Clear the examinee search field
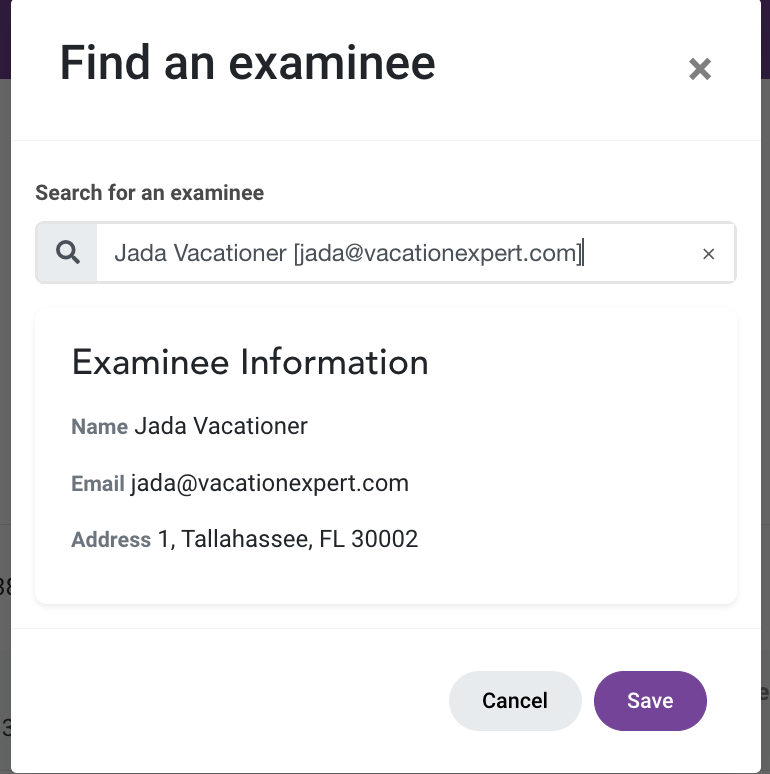The width and height of the screenshot is (770, 774). [708, 254]
